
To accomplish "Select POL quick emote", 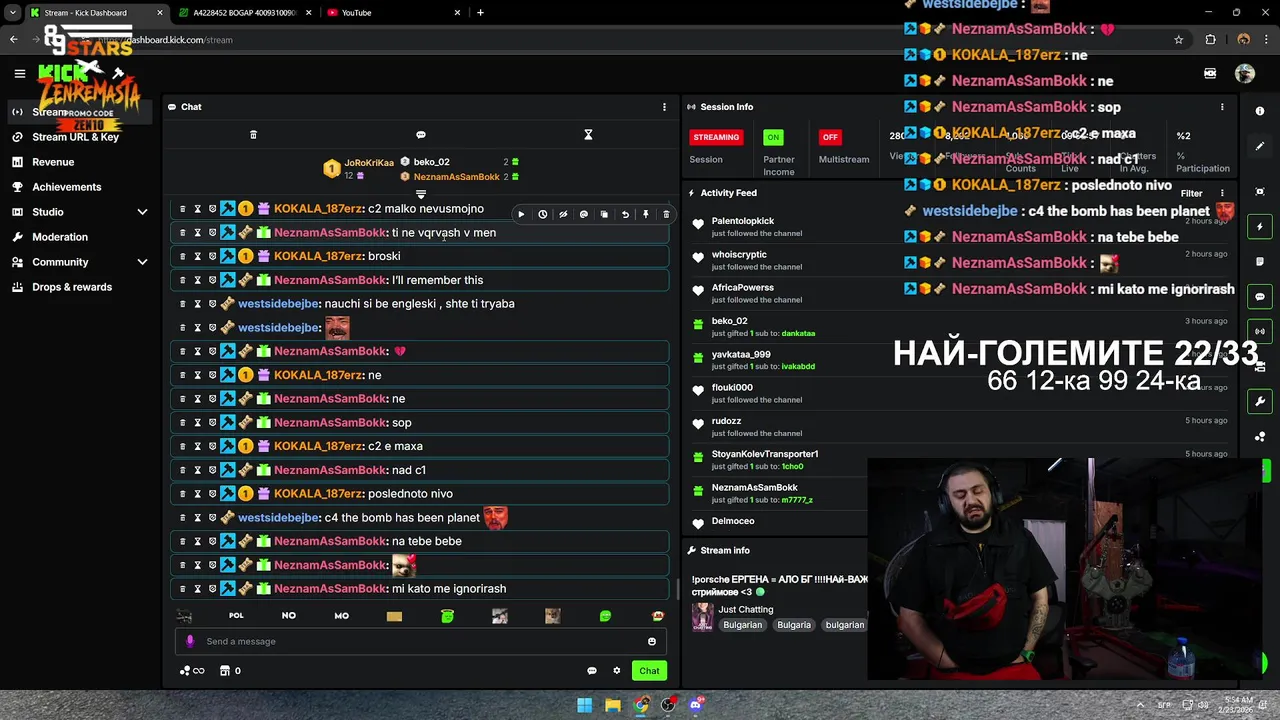I will [x=236, y=616].
